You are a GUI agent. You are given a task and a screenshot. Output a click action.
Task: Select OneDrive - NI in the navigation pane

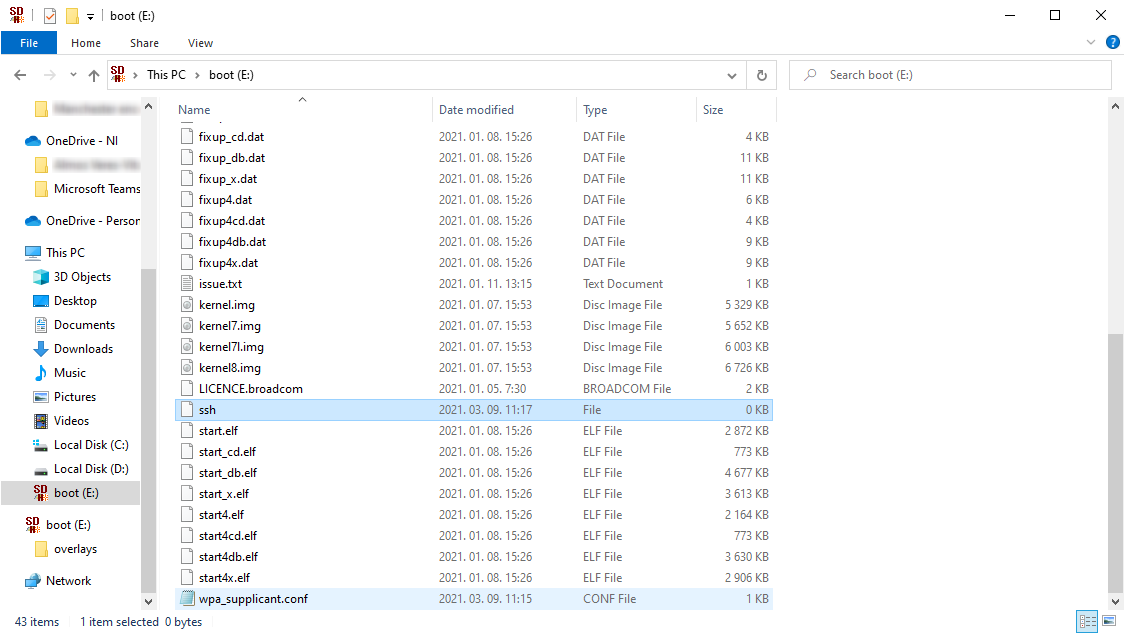pyautogui.click(x=82, y=141)
